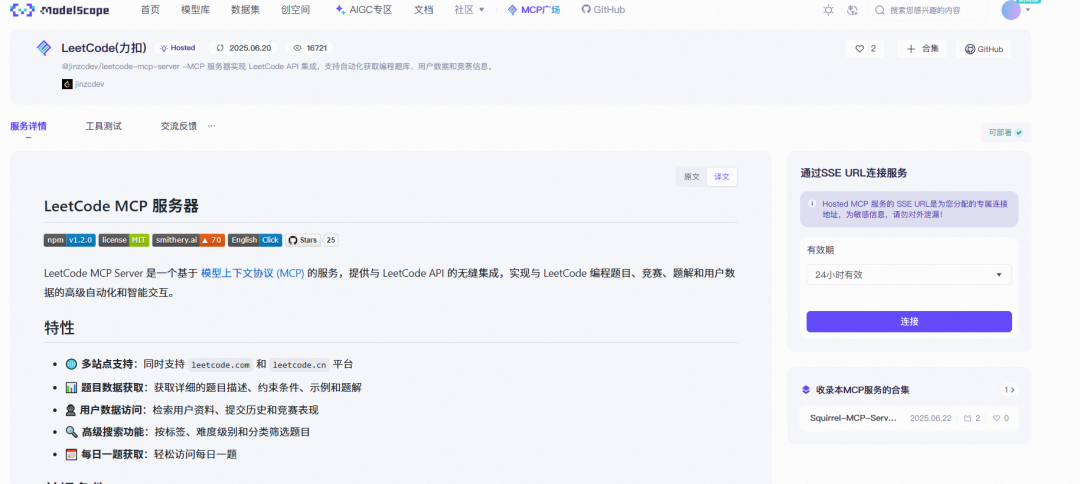Click the GitHub button in service header
The height and width of the screenshot is (484, 1080).
click(x=983, y=49)
